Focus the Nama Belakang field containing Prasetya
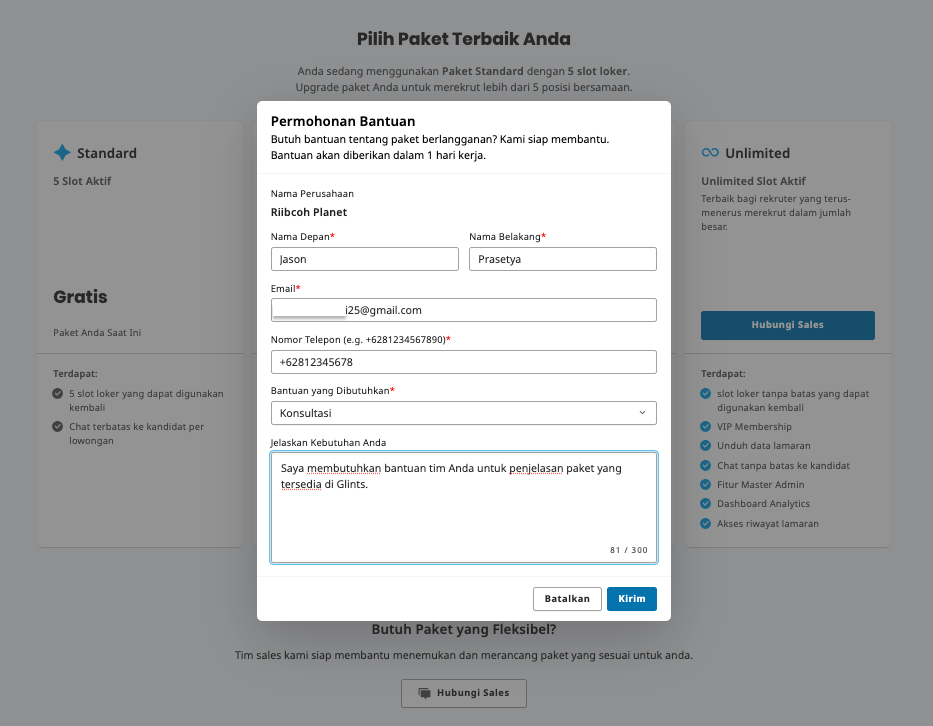 tap(563, 259)
